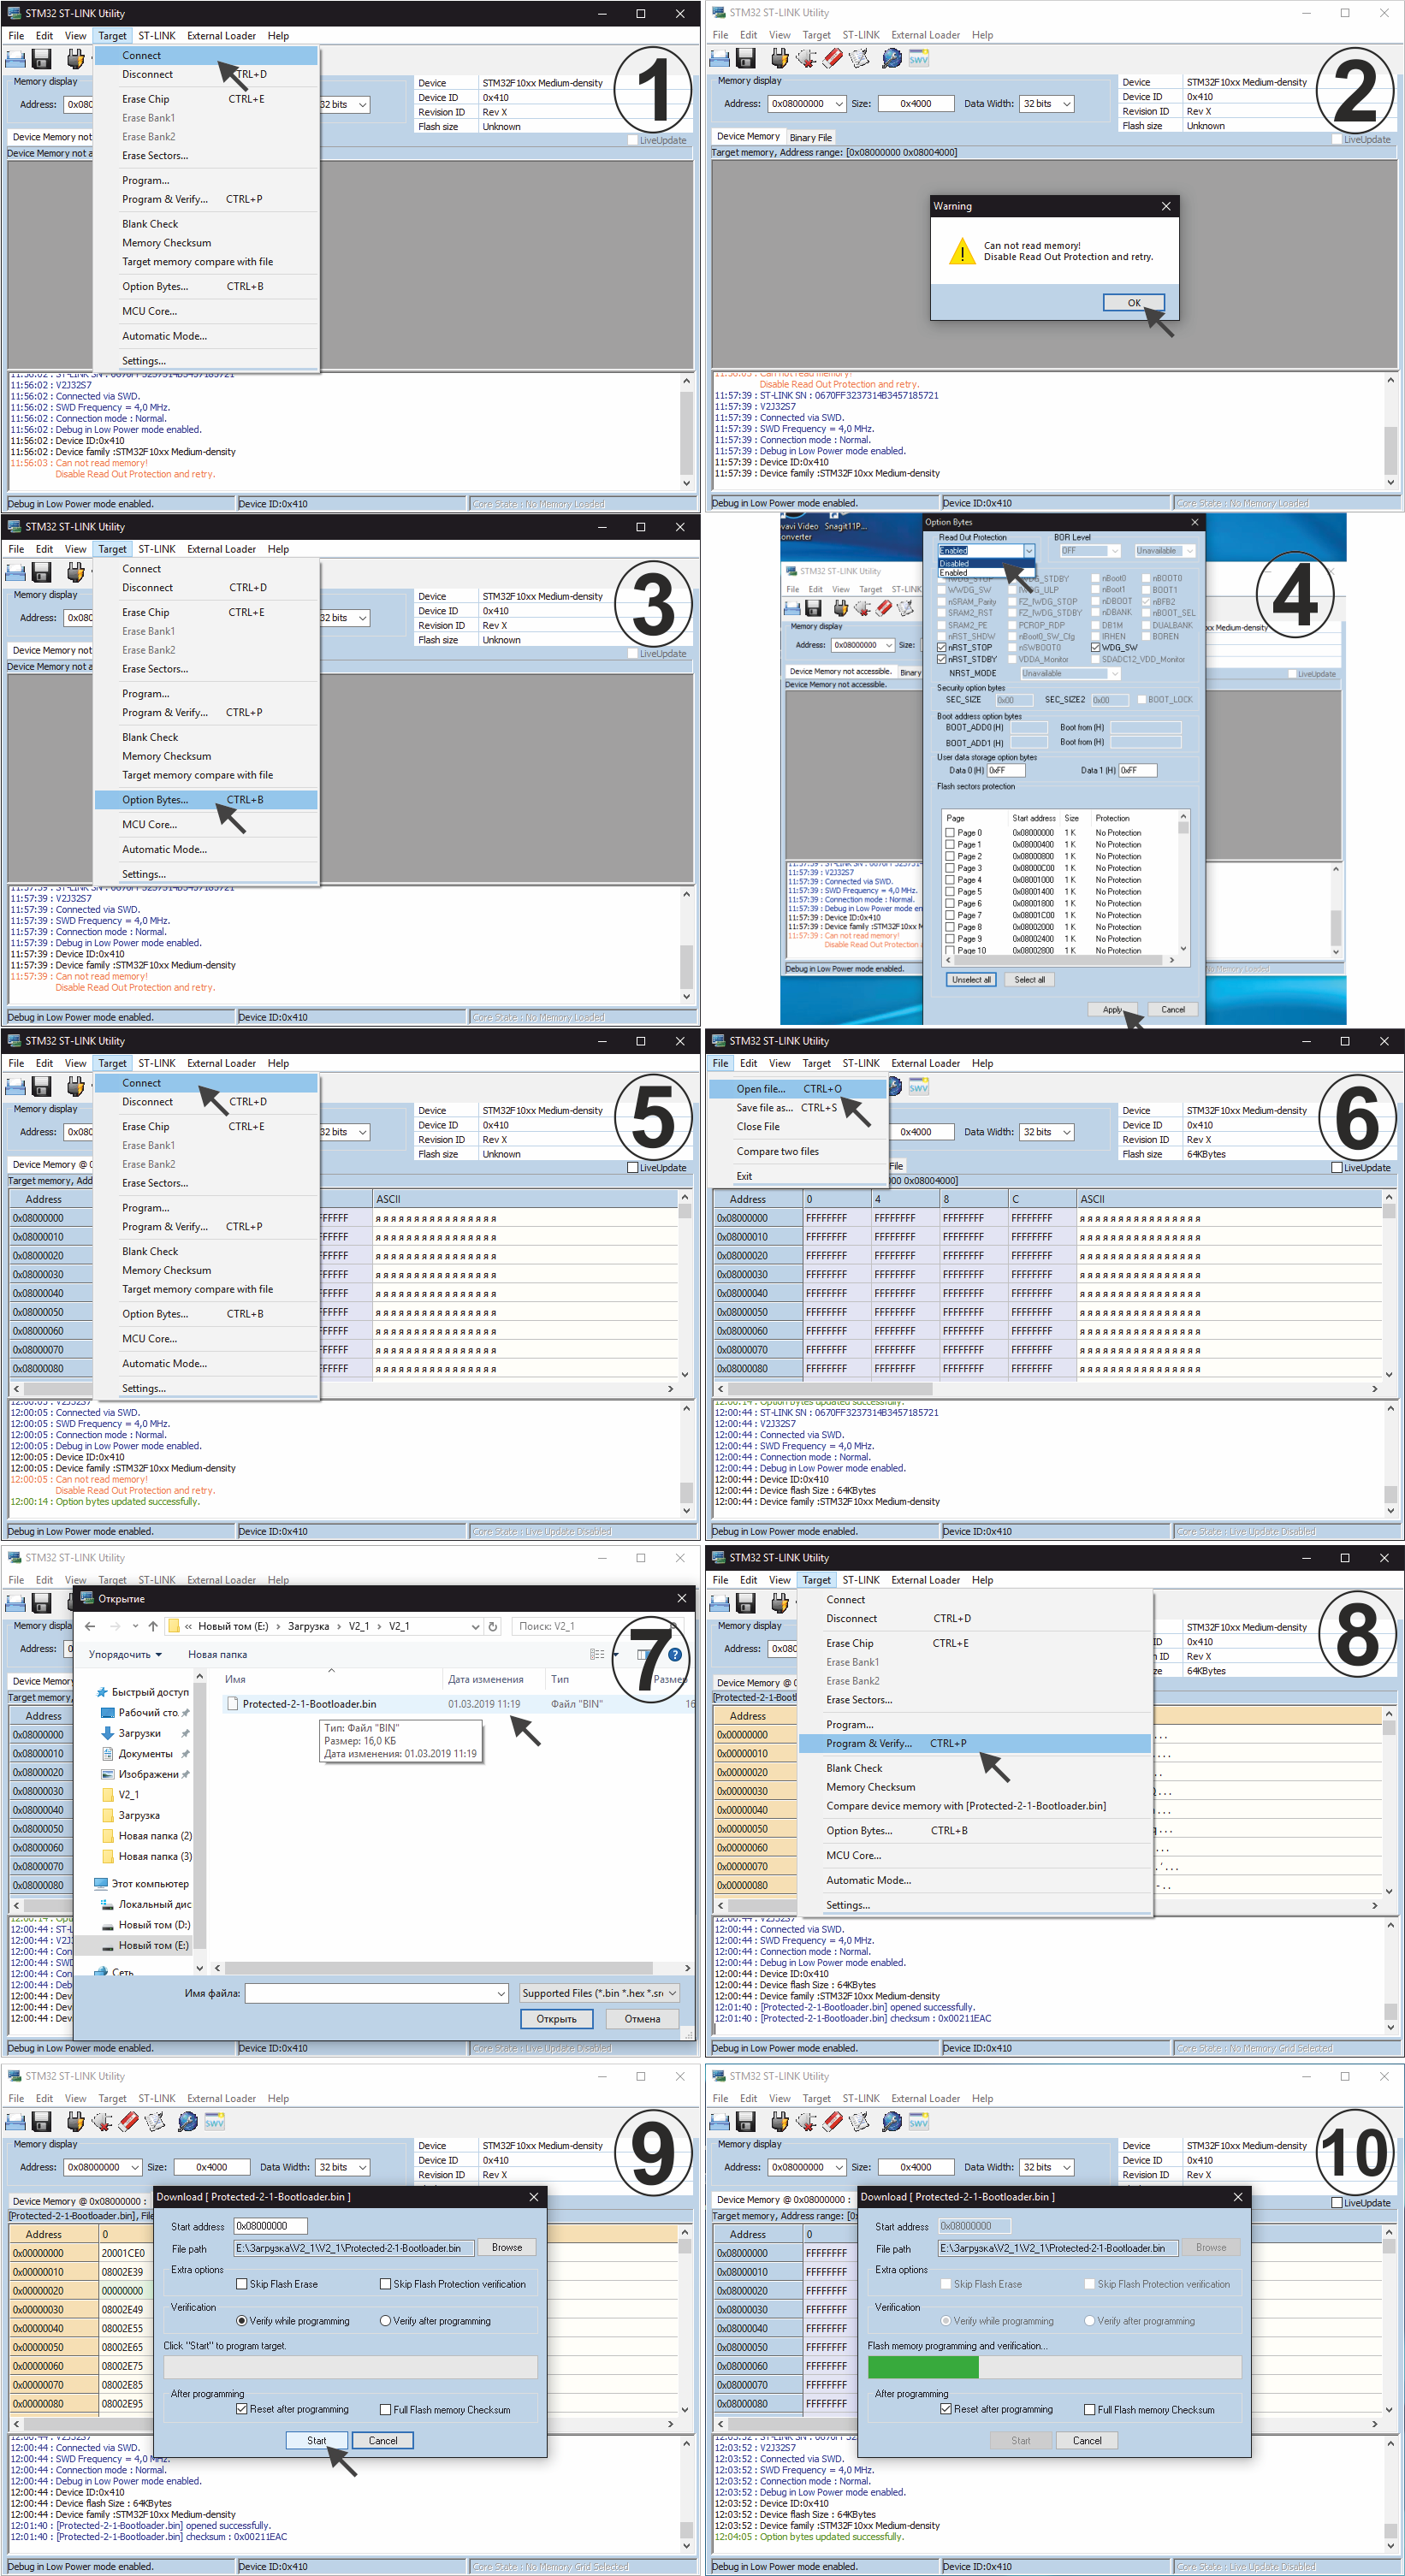Click the Имя файла text field
The image size is (1405, 2576).
pos(377,1993)
